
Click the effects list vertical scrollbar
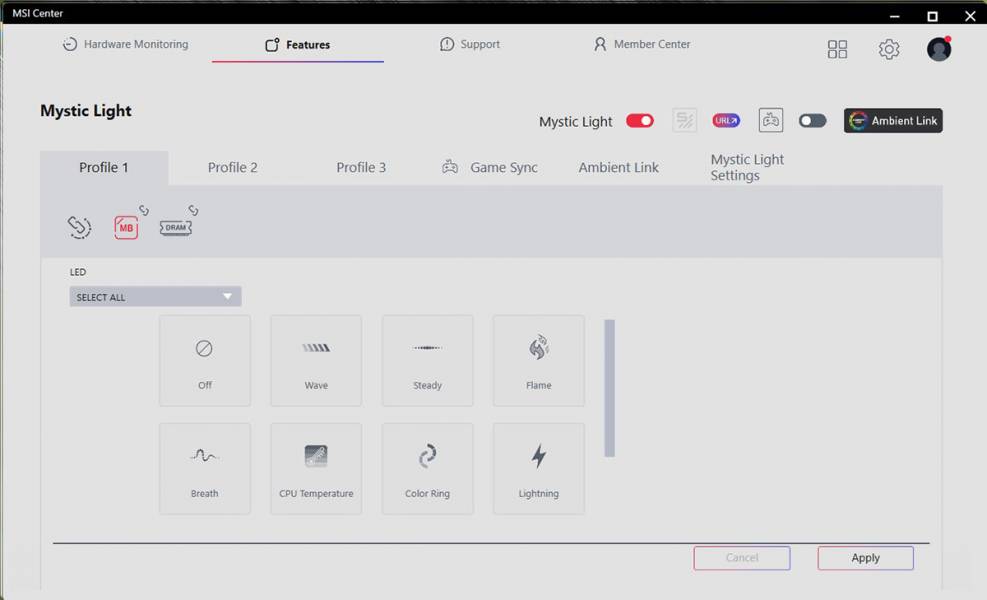coord(609,388)
